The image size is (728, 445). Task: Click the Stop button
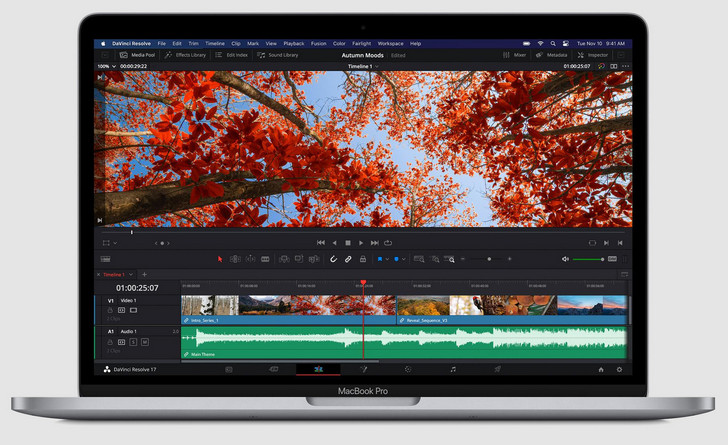[x=348, y=243]
